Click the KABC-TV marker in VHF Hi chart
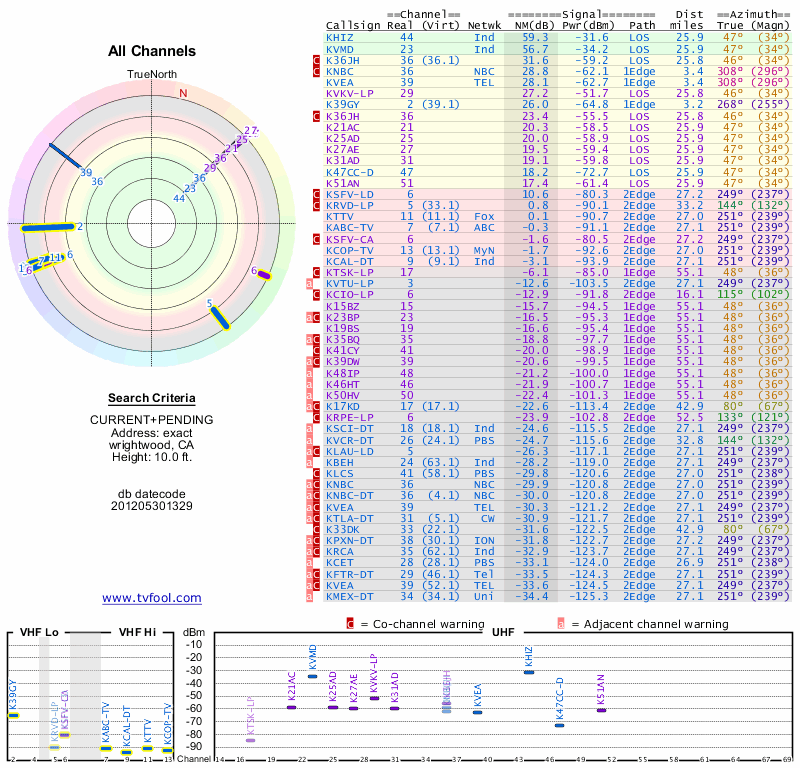 106,748
